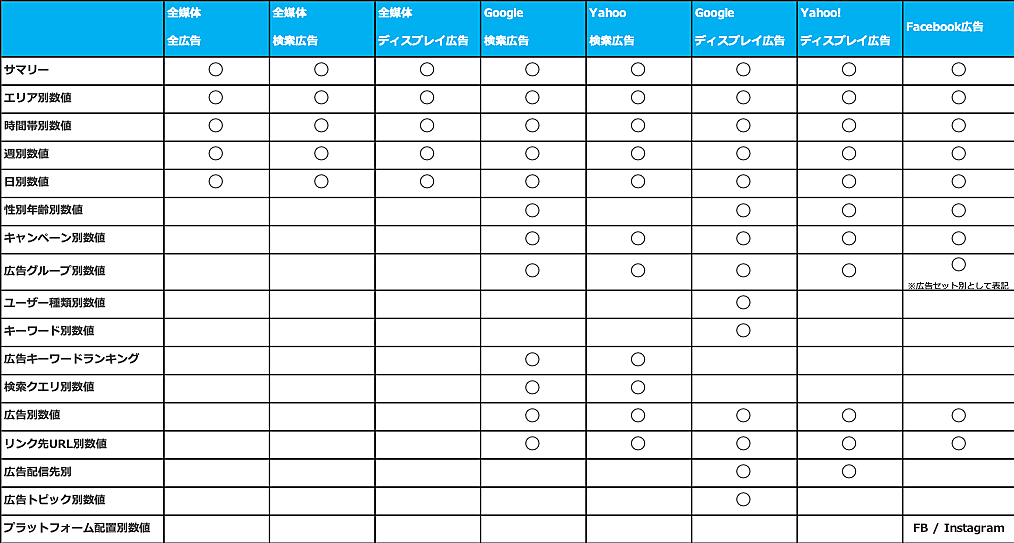Click the 時間帯別数値 row label
Viewport: 1014px width, 543px height.
(x=38, y=126)
